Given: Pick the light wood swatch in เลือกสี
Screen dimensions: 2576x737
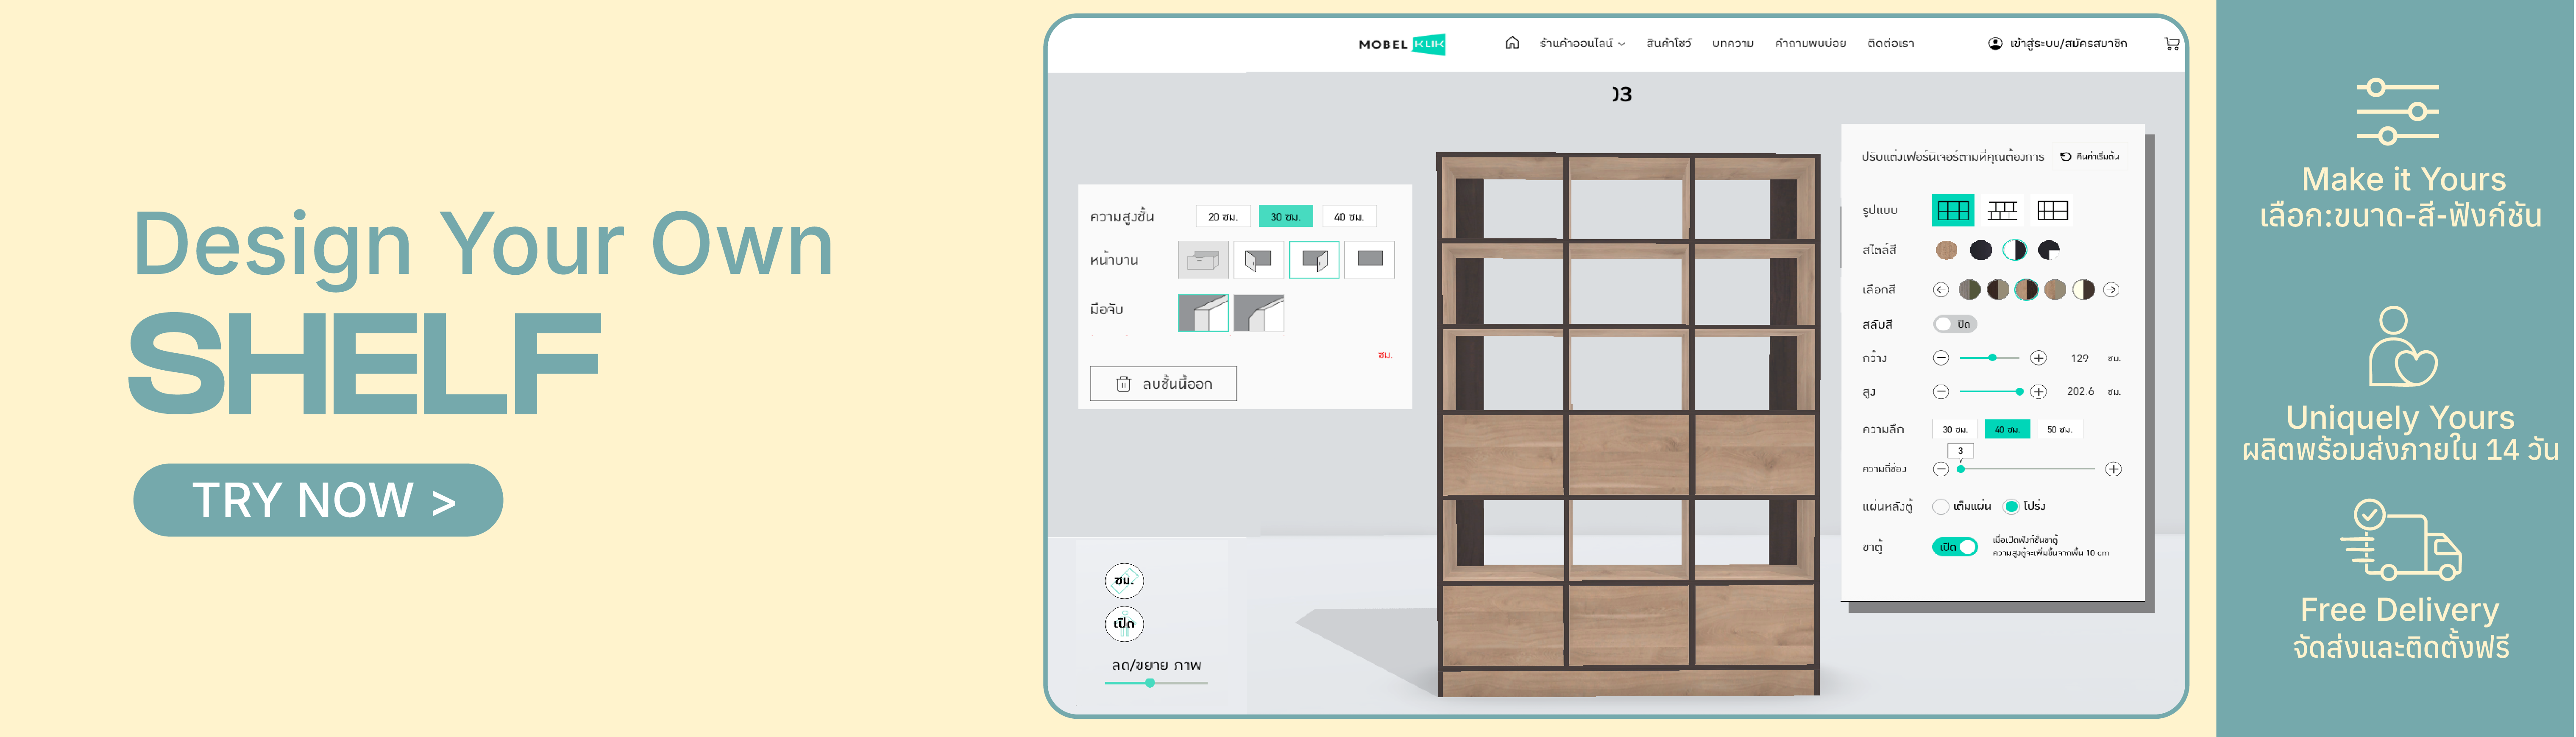Looking at the screenshot, I should pos(2055,290).
